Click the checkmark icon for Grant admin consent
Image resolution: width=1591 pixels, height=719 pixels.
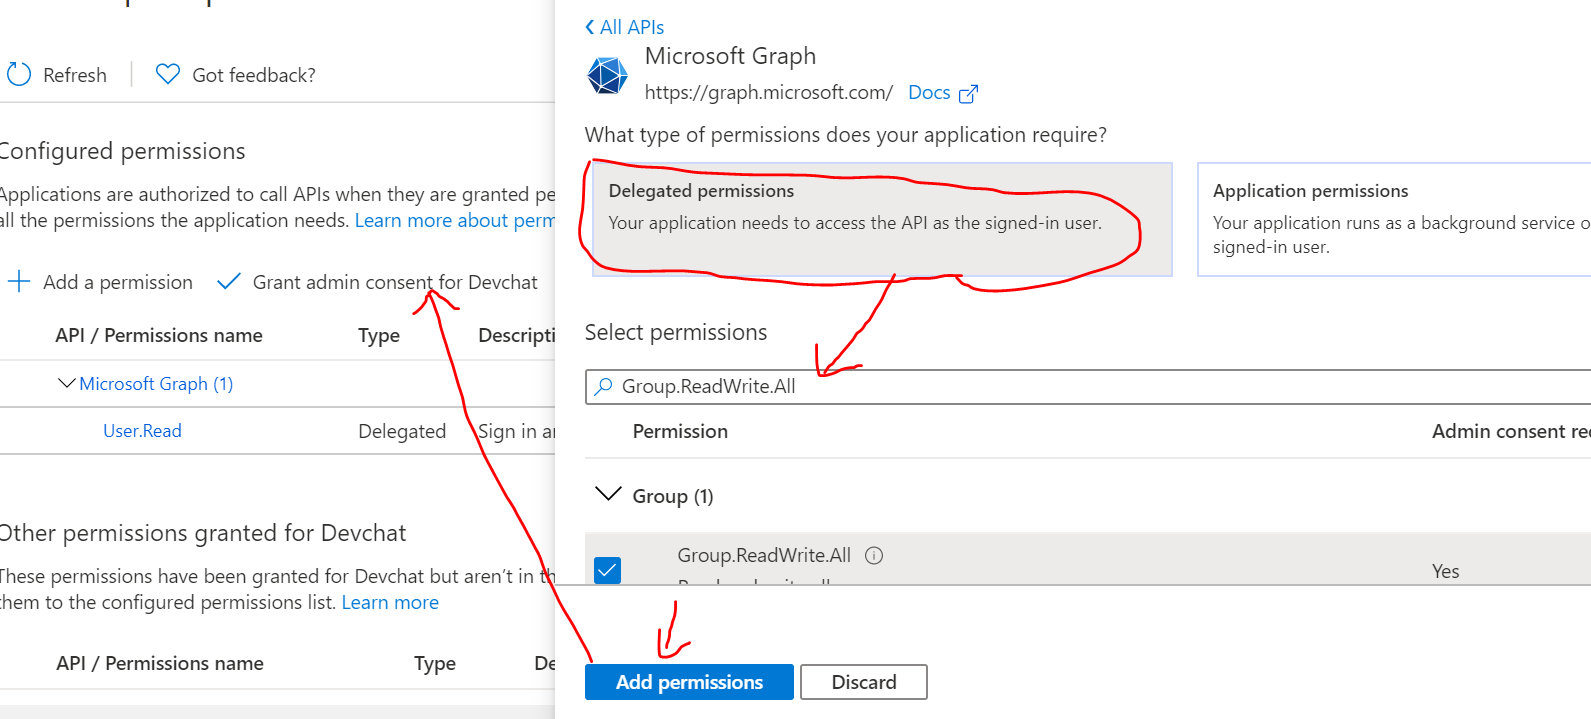[229, 282]
